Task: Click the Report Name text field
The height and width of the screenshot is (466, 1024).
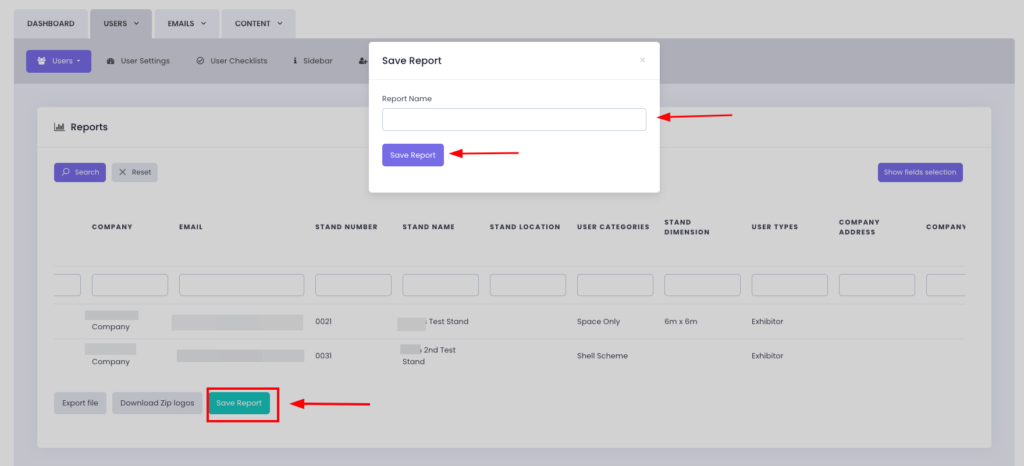Action: pos(514,119)
